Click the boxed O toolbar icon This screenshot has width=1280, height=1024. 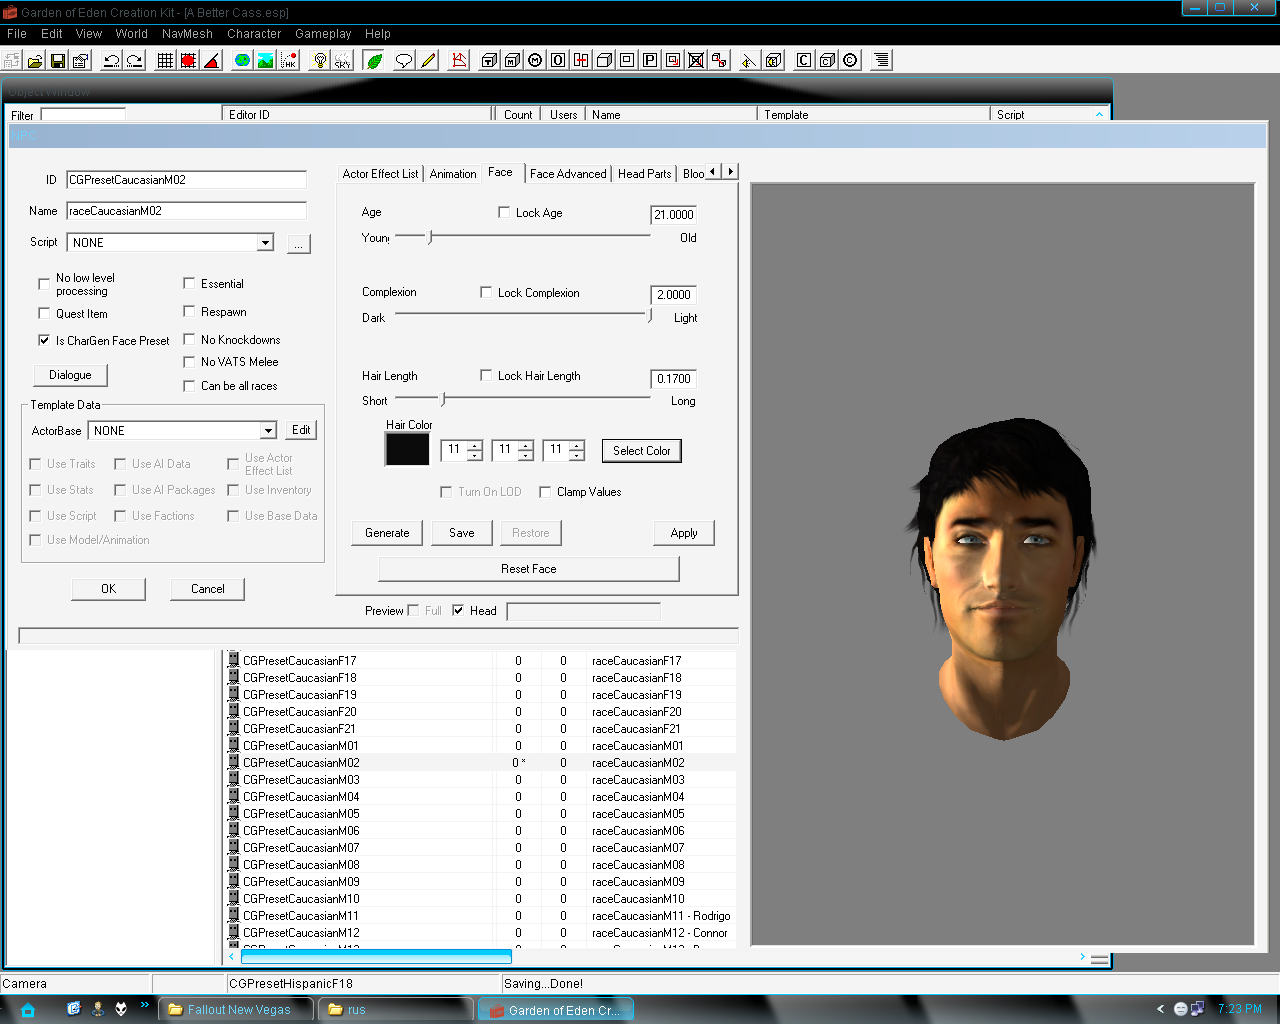tap(558, 61)
